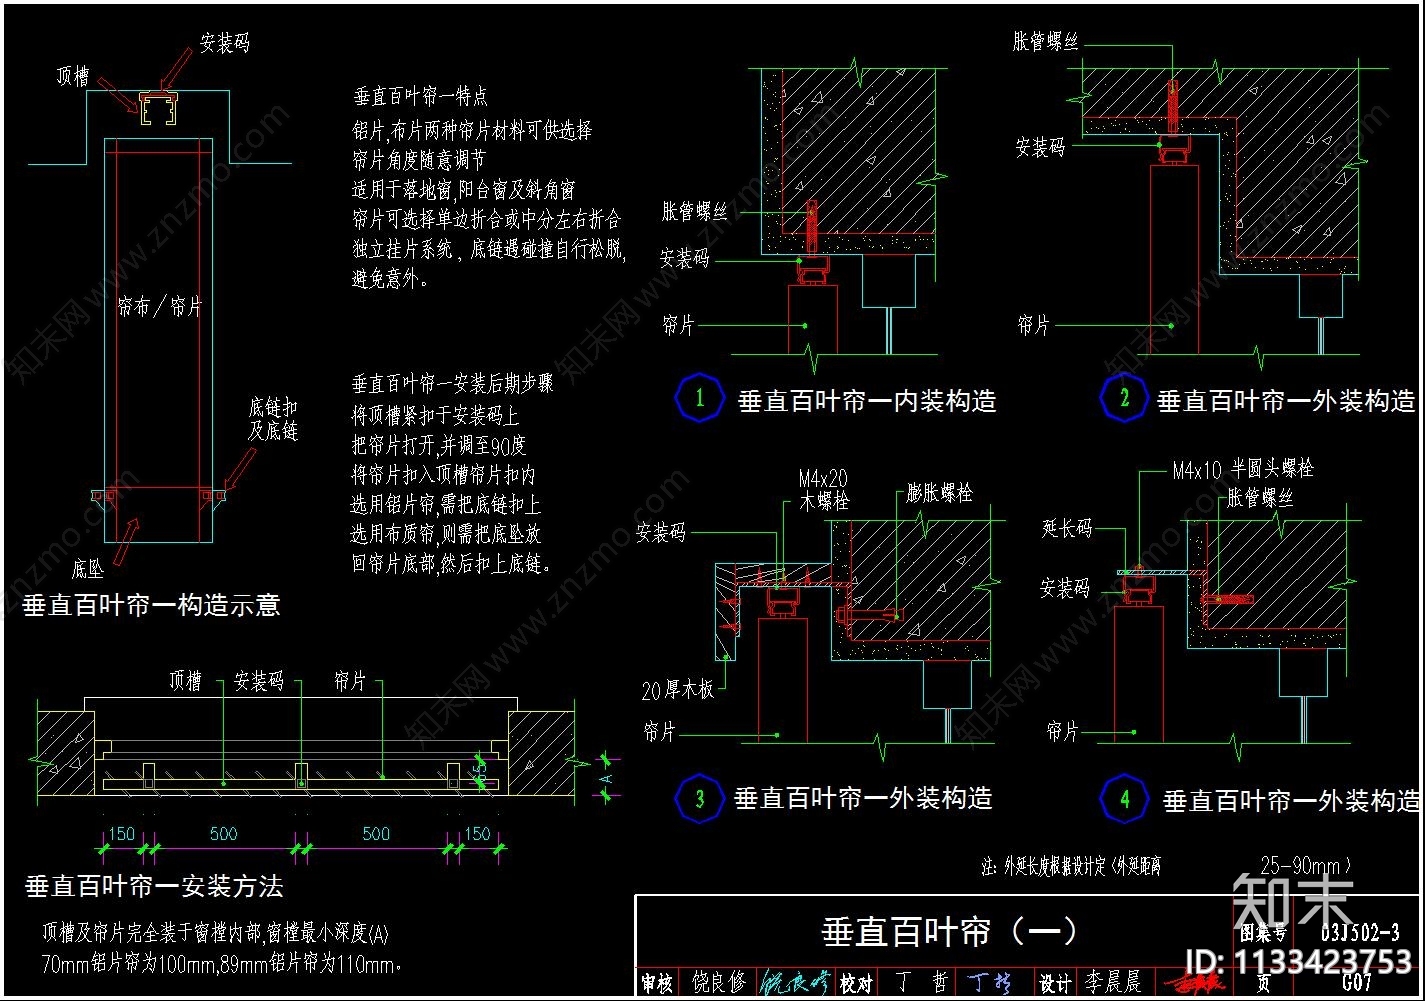Viewport: 1425px width, 1001px height.
Task: Click the '延长码' label
Action: [1067, 527]
